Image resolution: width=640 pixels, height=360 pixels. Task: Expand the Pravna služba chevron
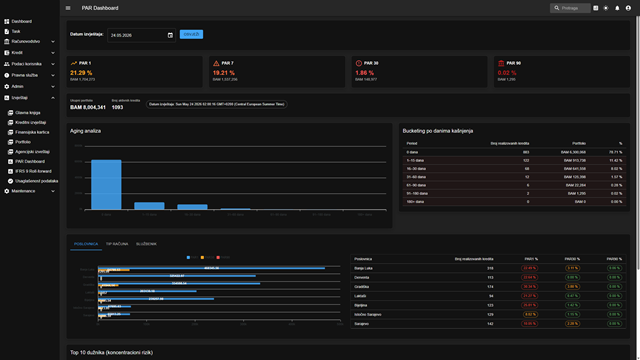[x=53, y=76]
